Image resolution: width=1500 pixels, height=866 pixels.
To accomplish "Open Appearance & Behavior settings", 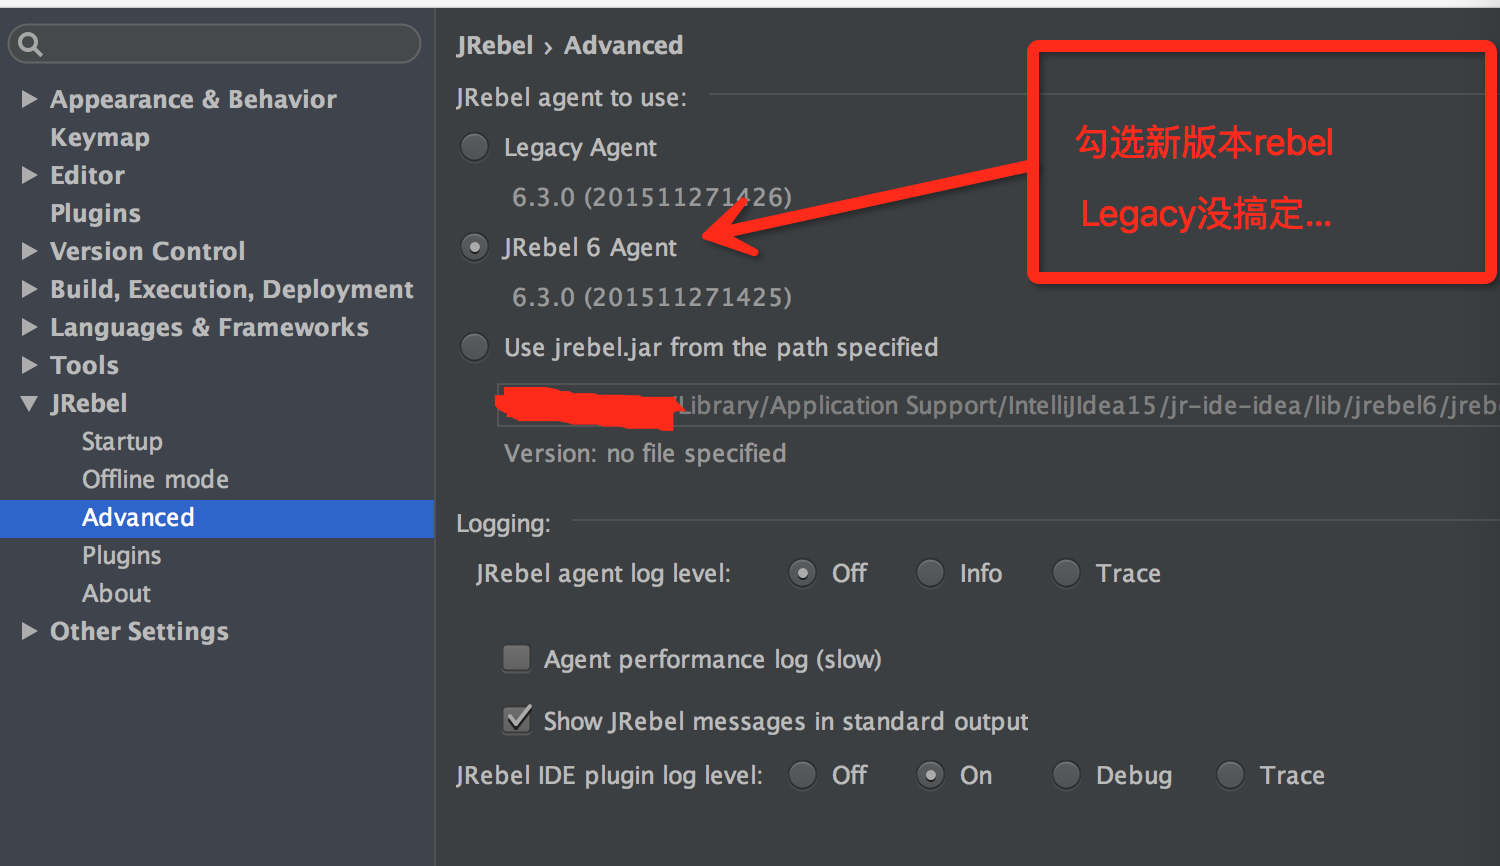I will point(193,99).
